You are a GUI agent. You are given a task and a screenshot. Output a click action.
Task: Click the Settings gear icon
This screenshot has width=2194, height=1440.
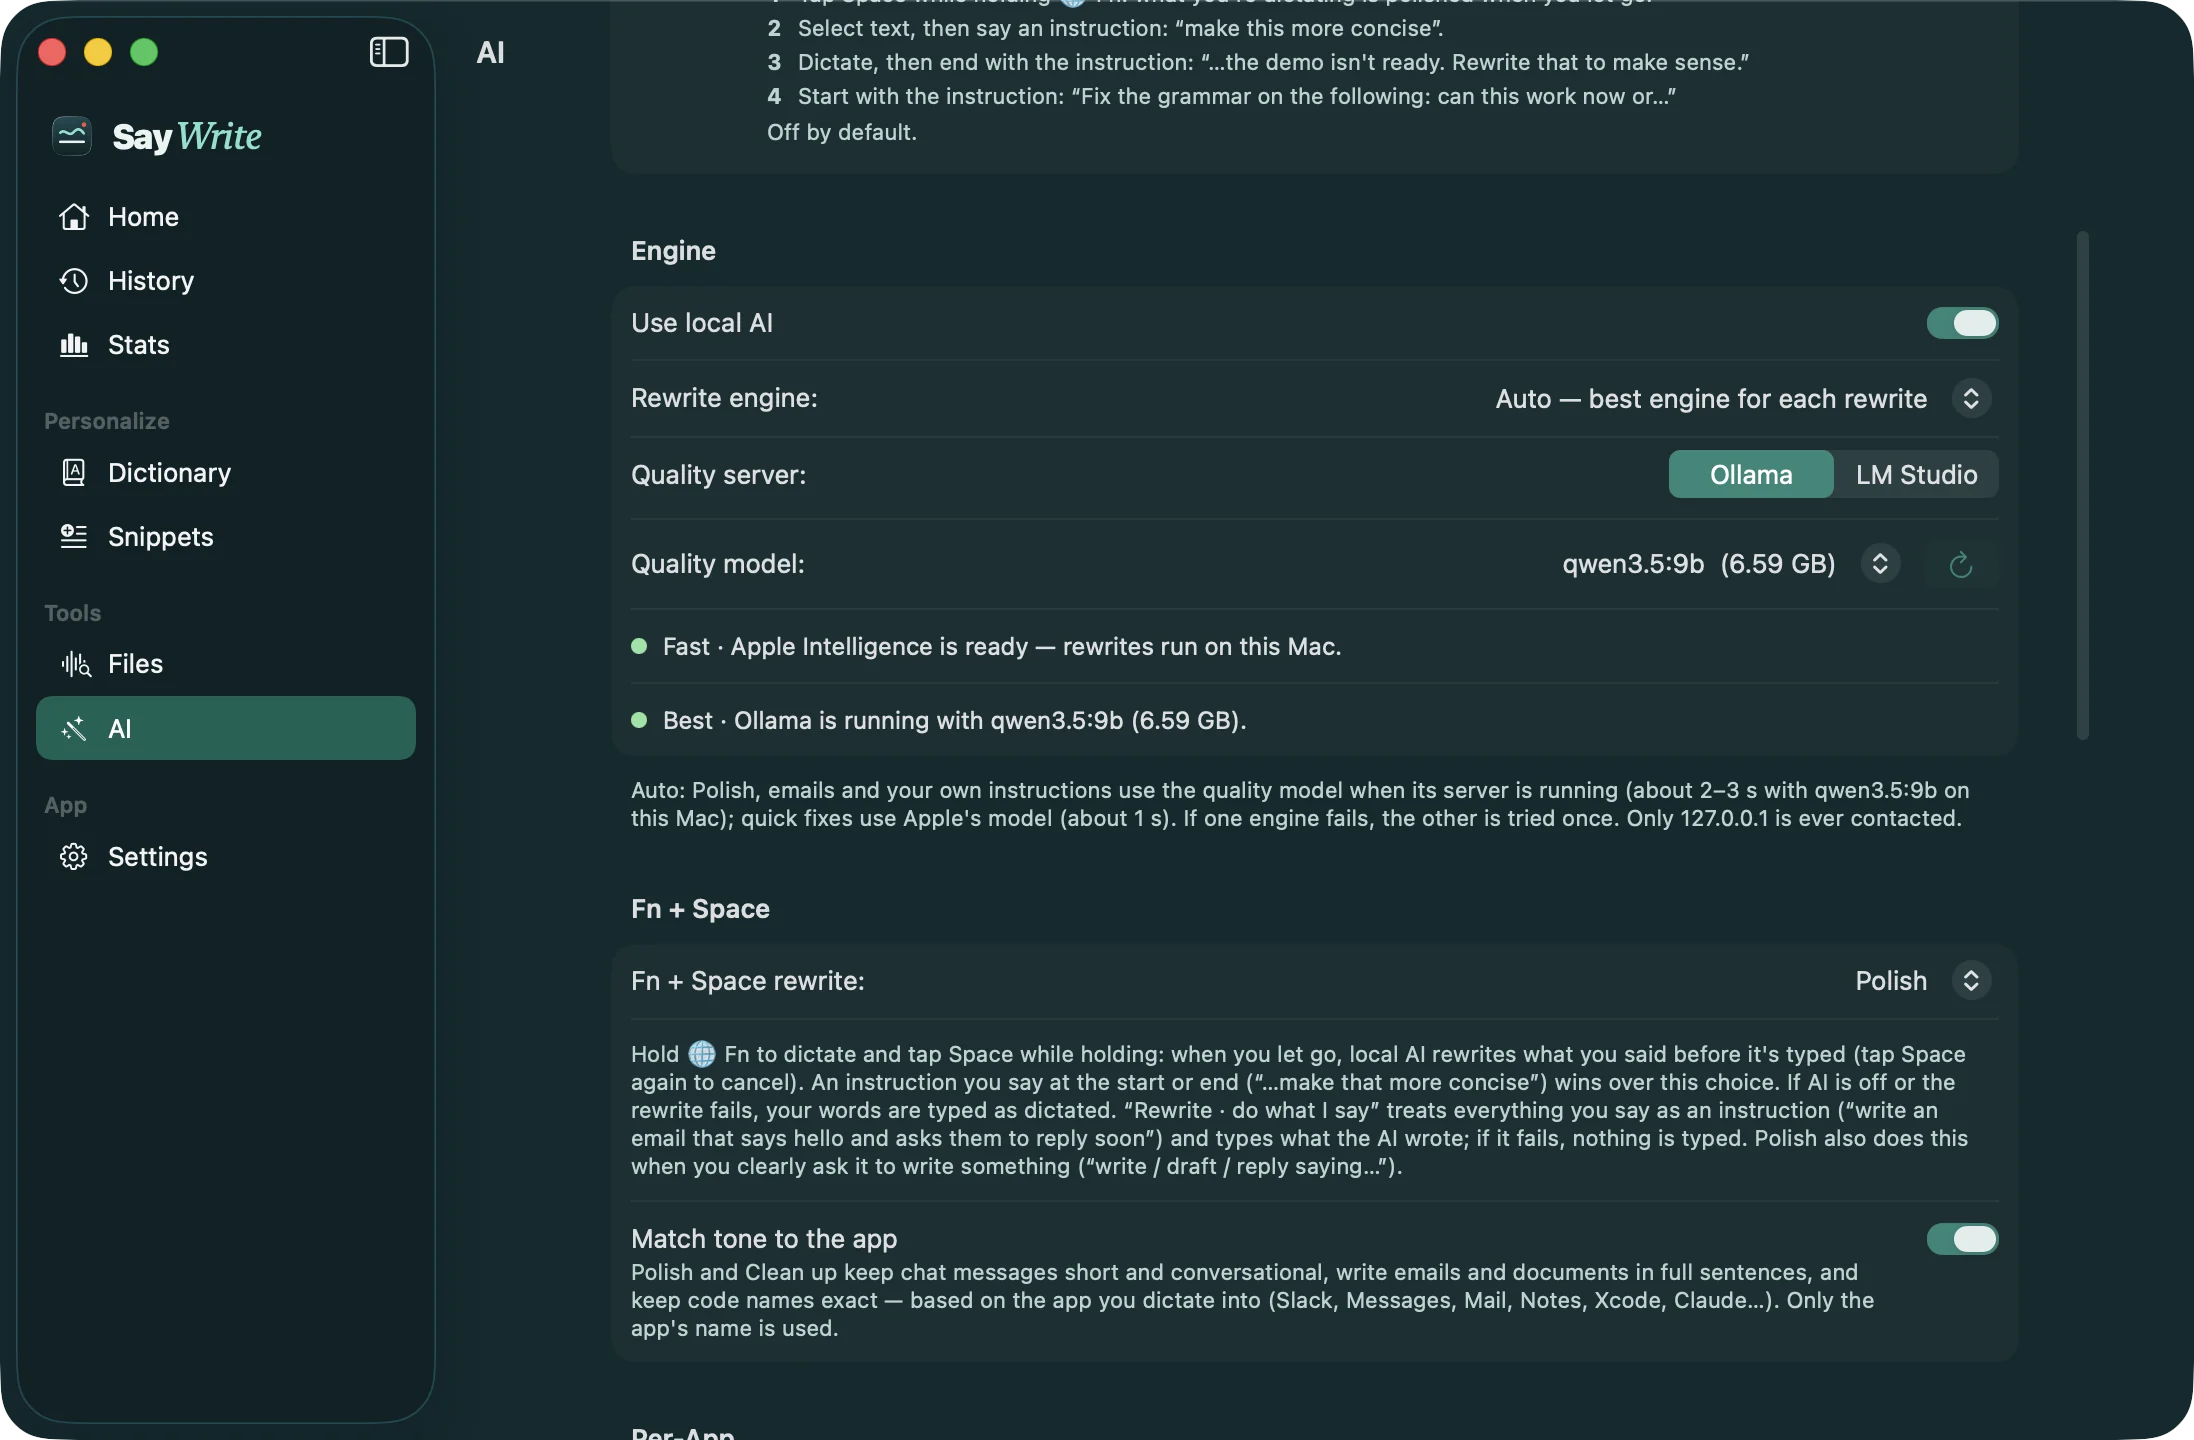click(74, 857)
